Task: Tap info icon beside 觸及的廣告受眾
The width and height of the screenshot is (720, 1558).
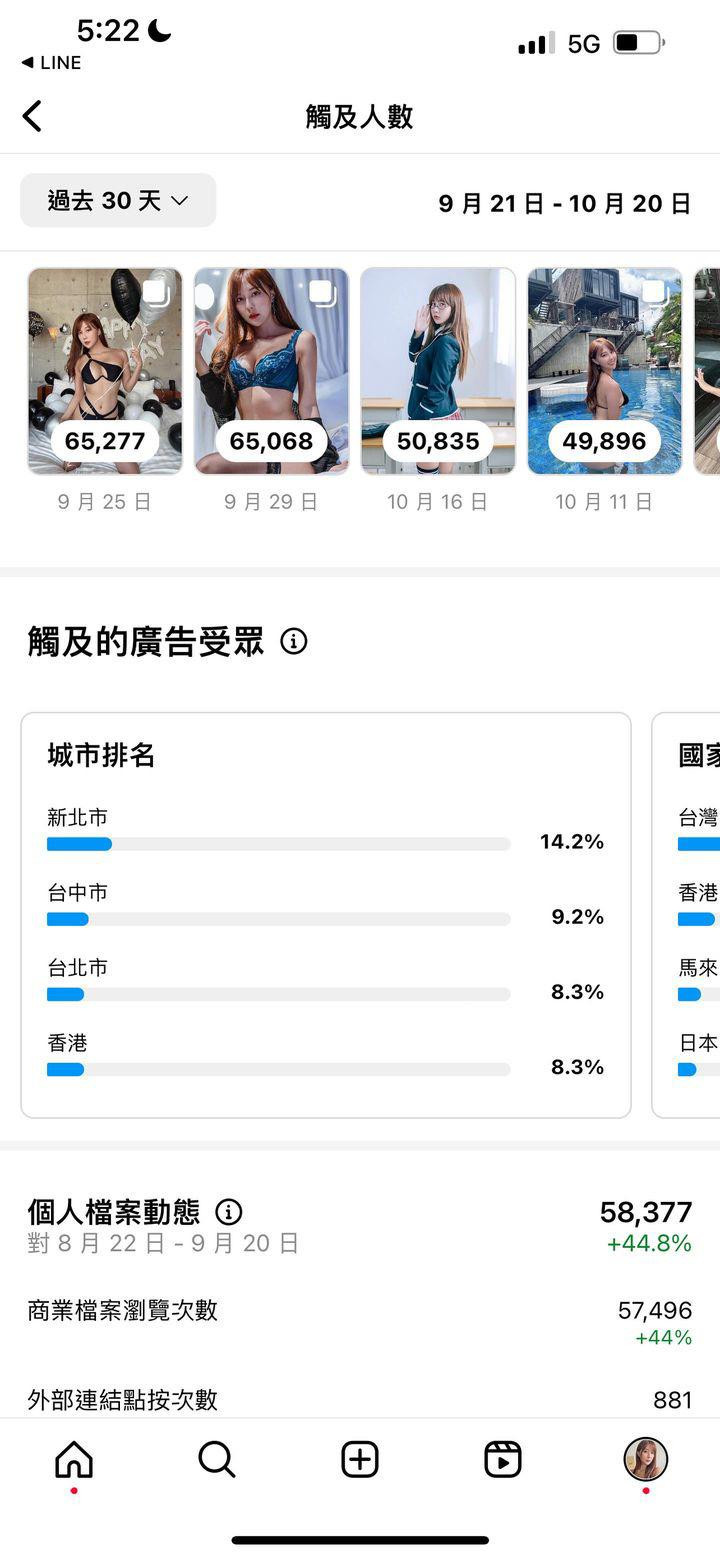Action: [x=294, y=642]
